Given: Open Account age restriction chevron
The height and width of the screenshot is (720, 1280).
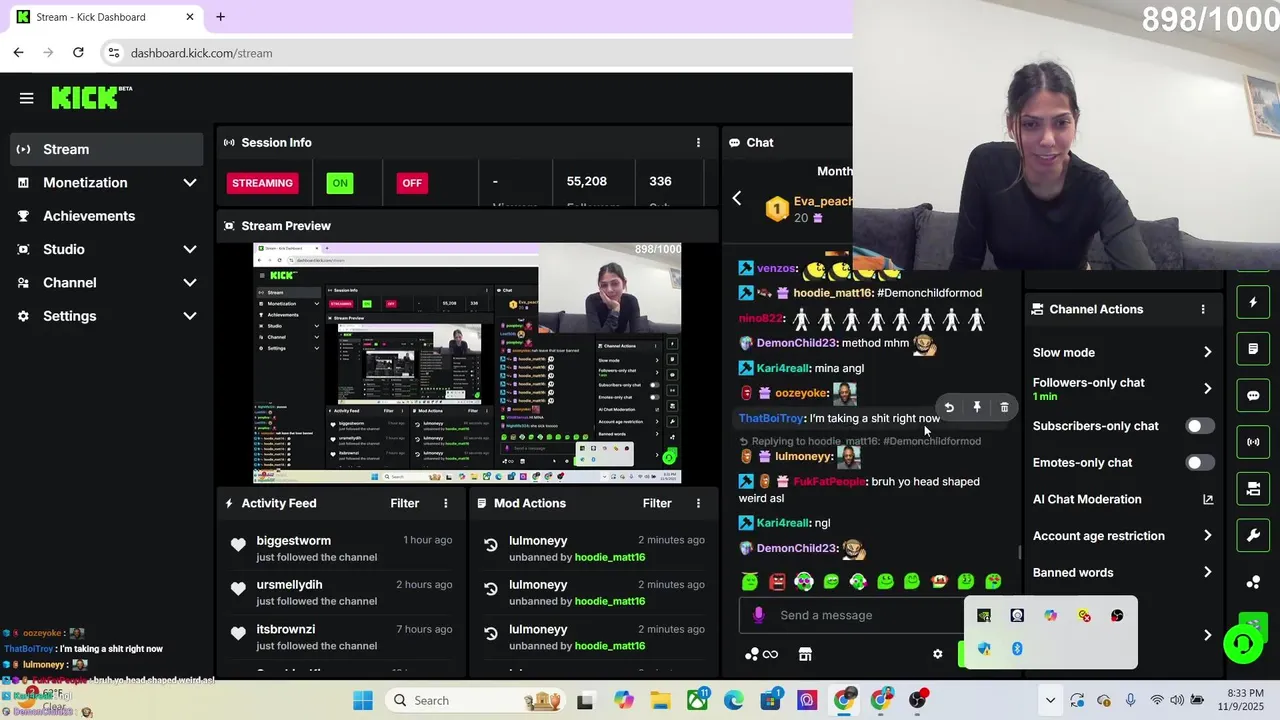Looking at the screenshot, I should coord(1207,536).
